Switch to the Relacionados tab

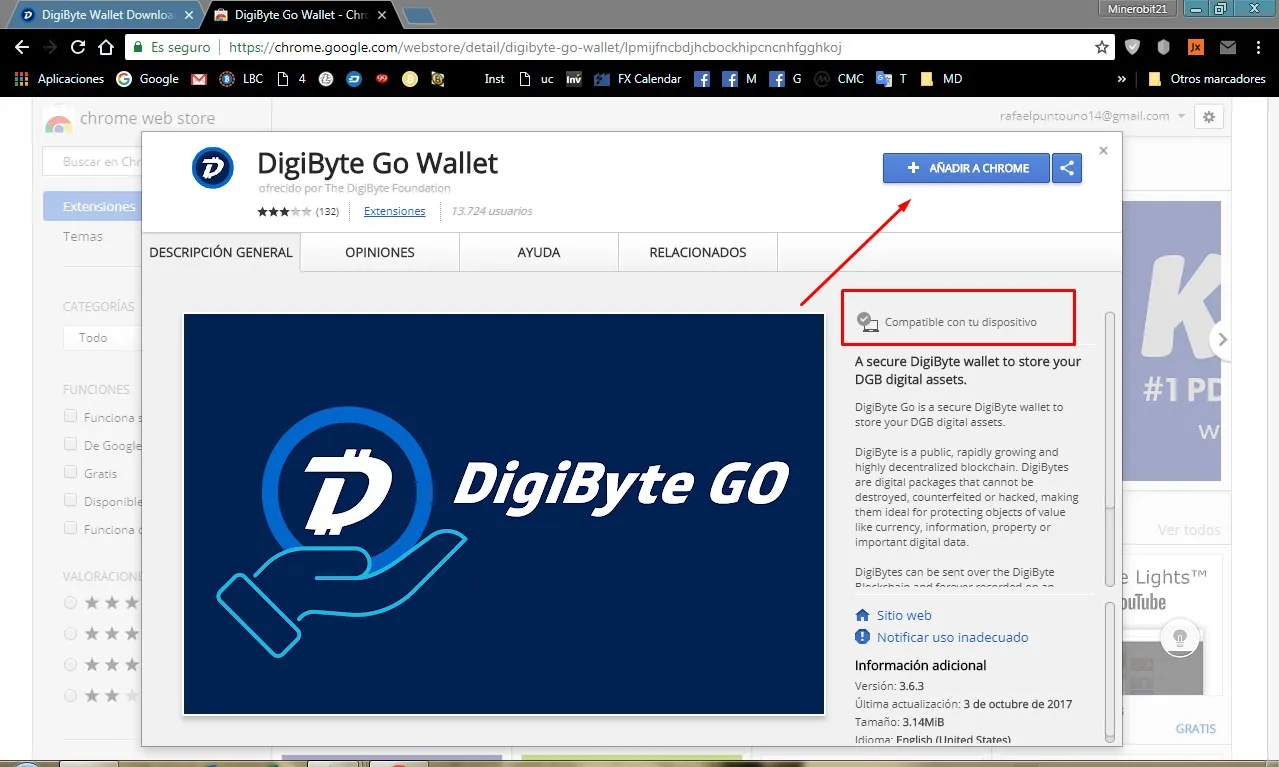pyautogui.click(x=698, y=252)
